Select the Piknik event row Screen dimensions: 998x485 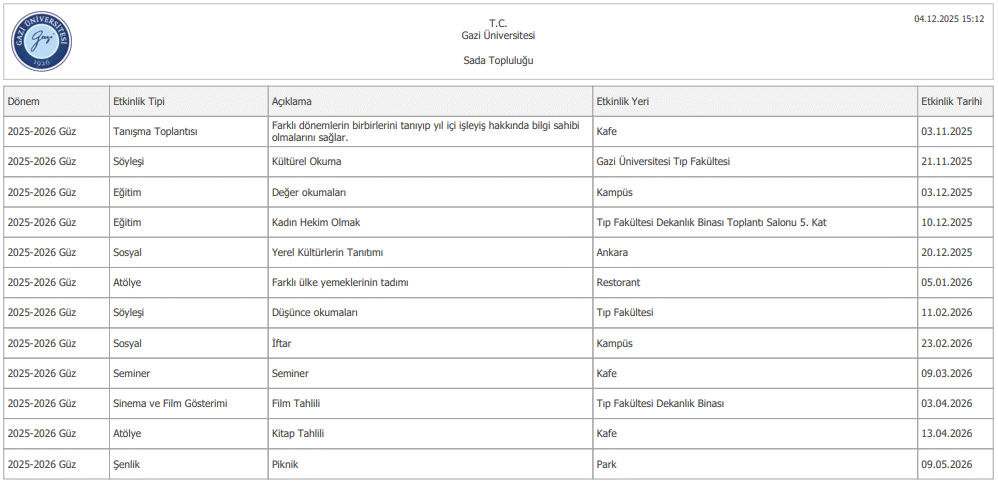point(285,465)
